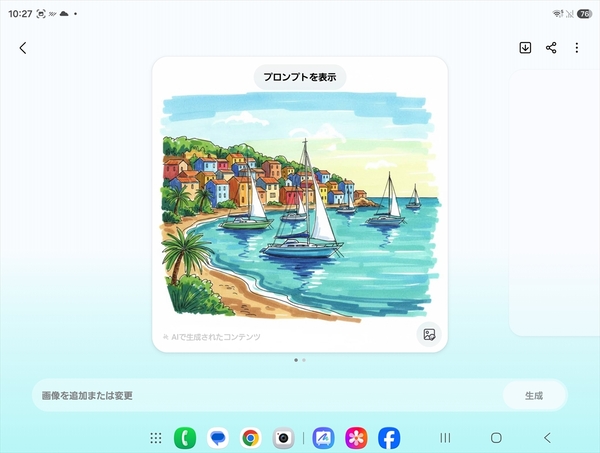Tap the recent apps navigation button
Image resolution: width=600 pixels, height=453 pixels.
[x=445, y=438]
